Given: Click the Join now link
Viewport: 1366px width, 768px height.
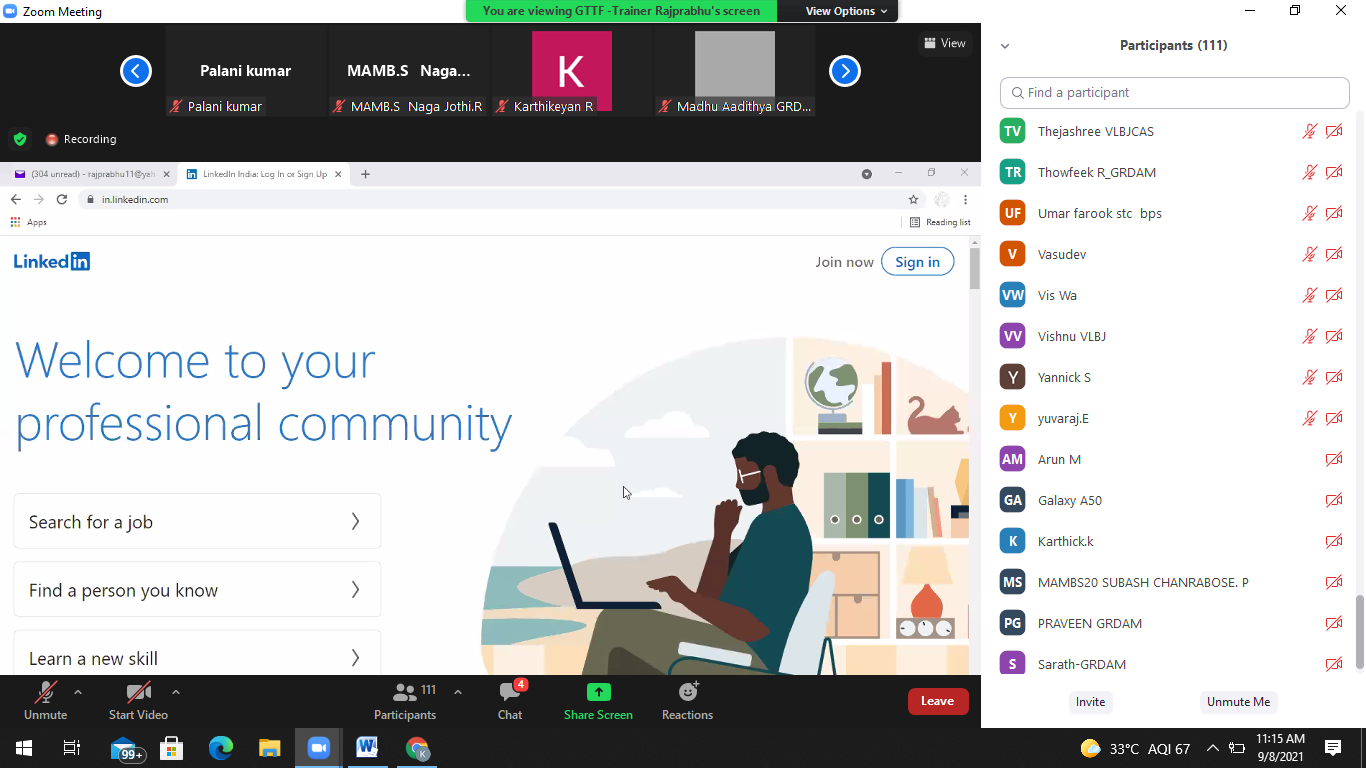Looking at the screenshot, I should click(x=844, y=262).
